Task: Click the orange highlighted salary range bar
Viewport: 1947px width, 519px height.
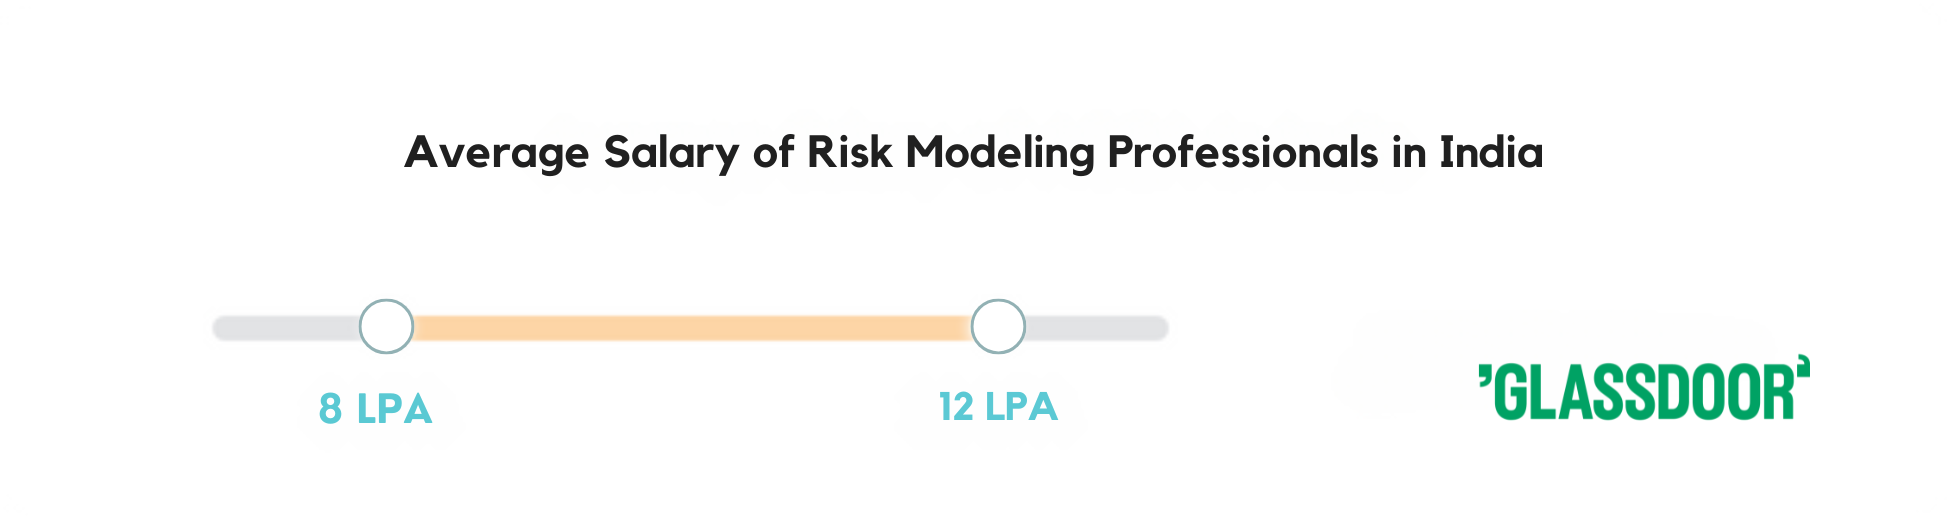Action: [692, 328]
